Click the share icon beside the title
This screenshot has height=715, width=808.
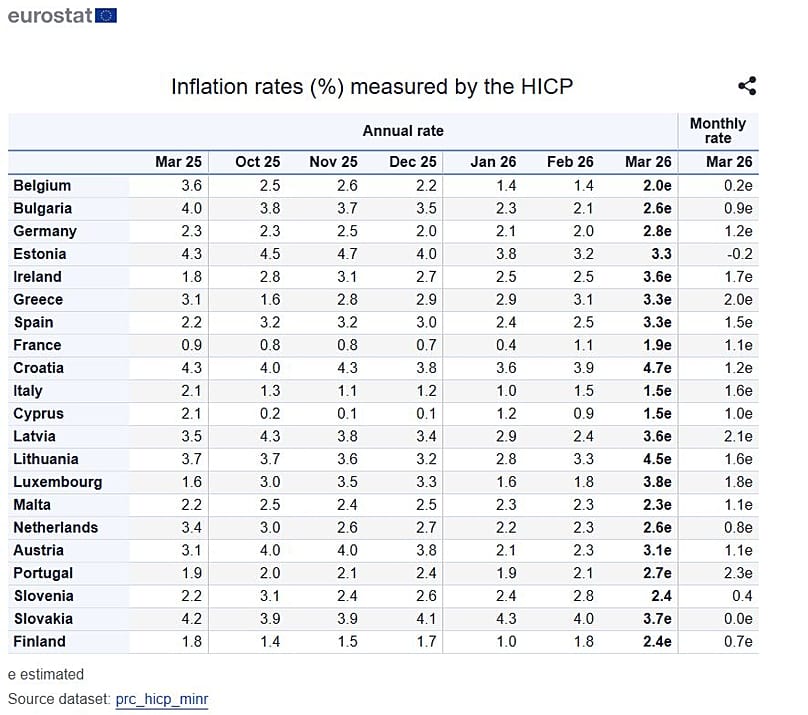click(746, 87)
